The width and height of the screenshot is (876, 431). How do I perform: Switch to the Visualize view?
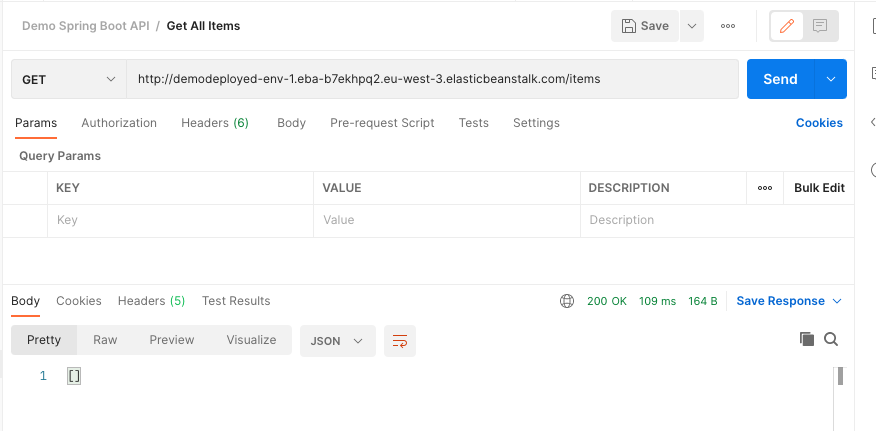251,340
